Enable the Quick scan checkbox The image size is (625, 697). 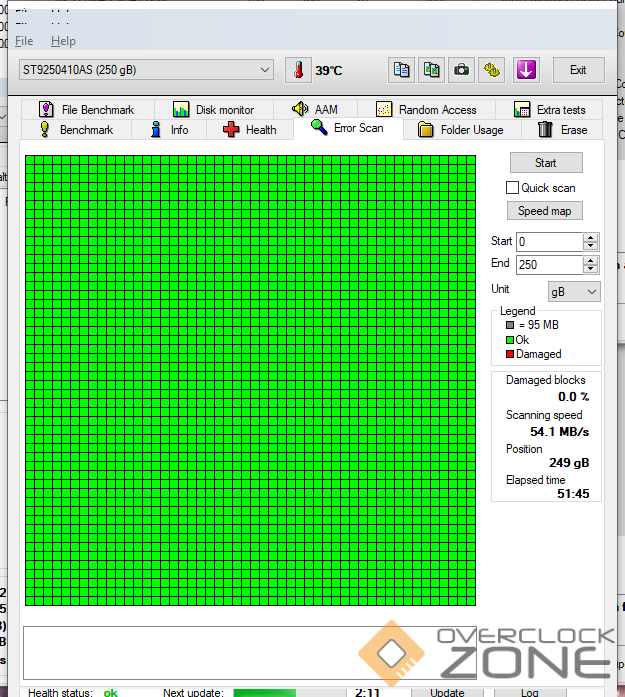click(x=513, y=188)
